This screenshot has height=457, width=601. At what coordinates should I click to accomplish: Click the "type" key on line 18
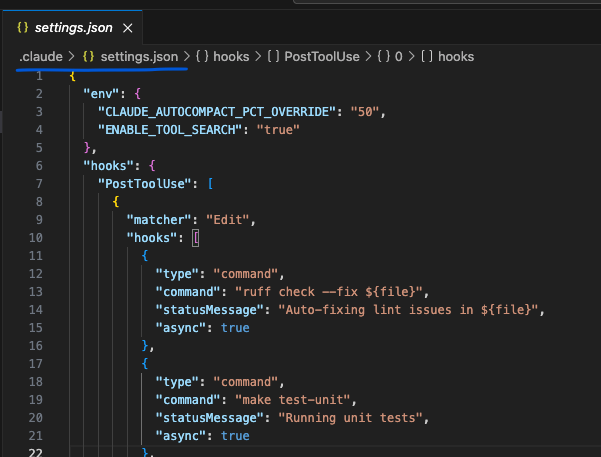click(177, 382)
